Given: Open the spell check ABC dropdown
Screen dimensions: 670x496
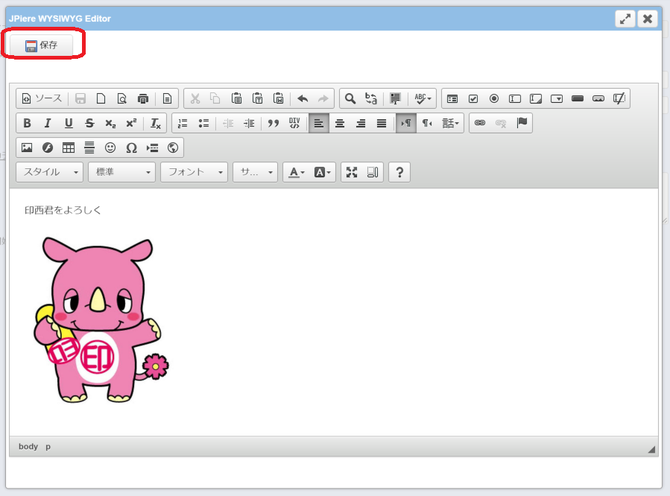Looking at the screenshot, I should 423,99.
